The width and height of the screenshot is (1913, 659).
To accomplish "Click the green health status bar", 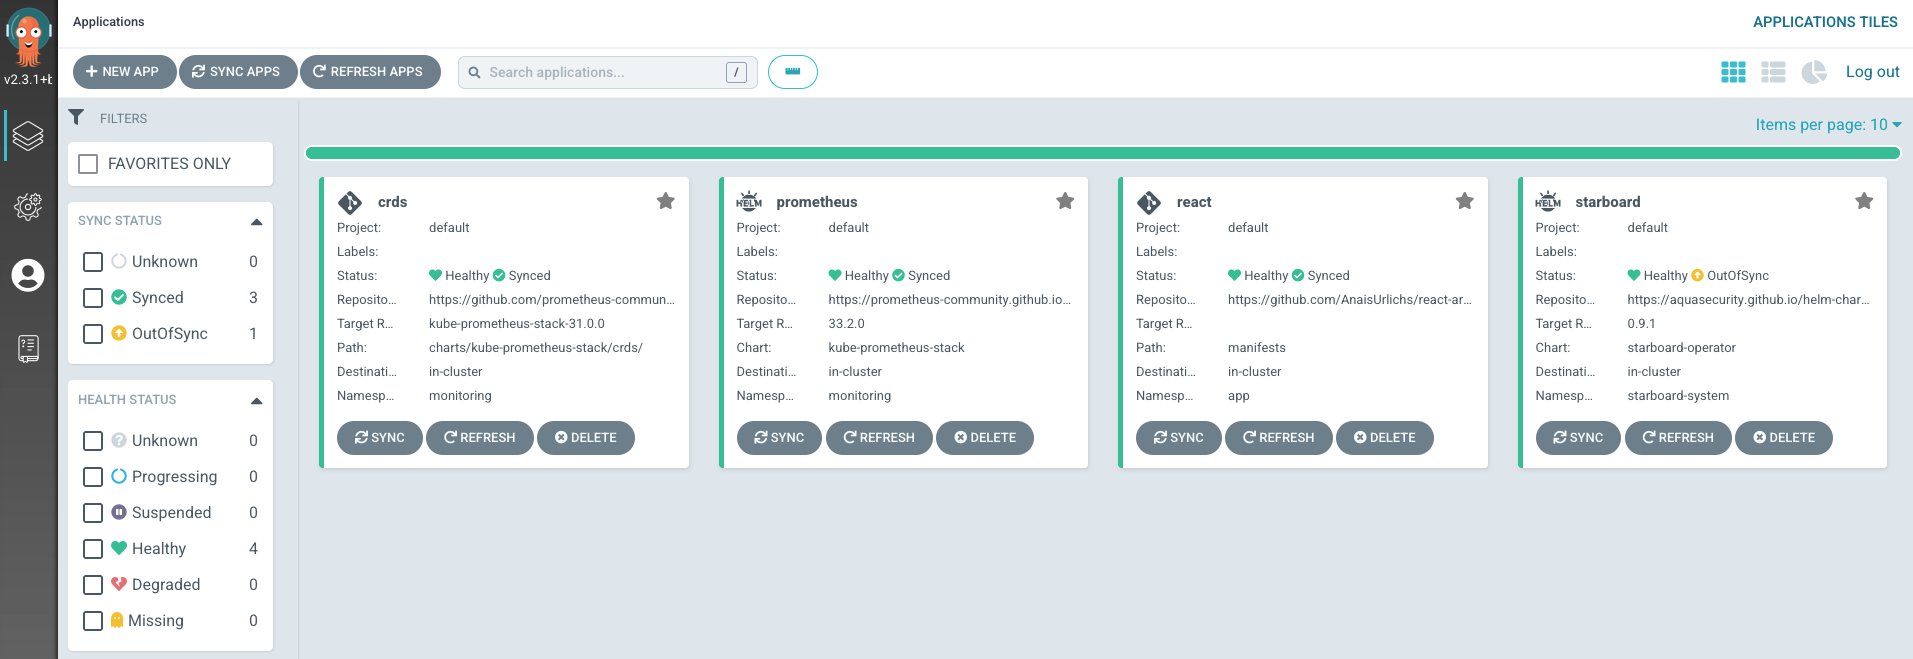I will 1102,153.
